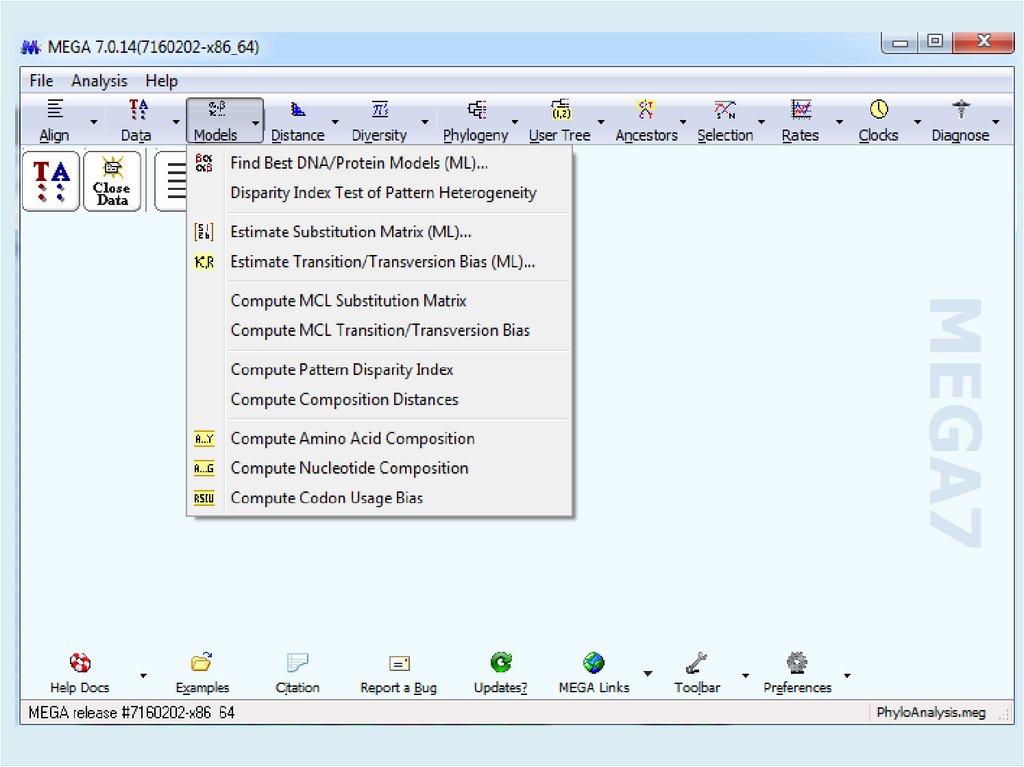The width and height of the screenshot is (1024, 767).
Task: Select Estimate Substitution Matrix (ML)
Action: (351, 232)
